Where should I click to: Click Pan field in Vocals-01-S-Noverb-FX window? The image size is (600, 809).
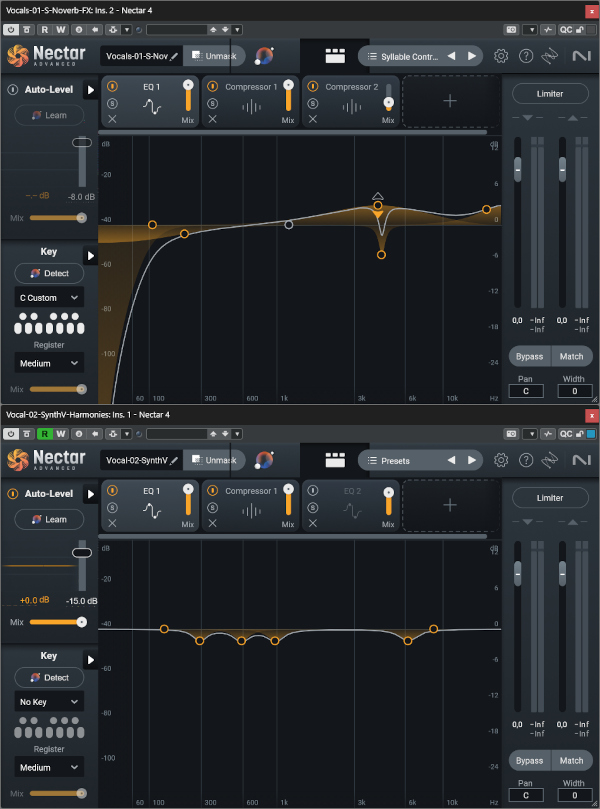pos(526,391)
